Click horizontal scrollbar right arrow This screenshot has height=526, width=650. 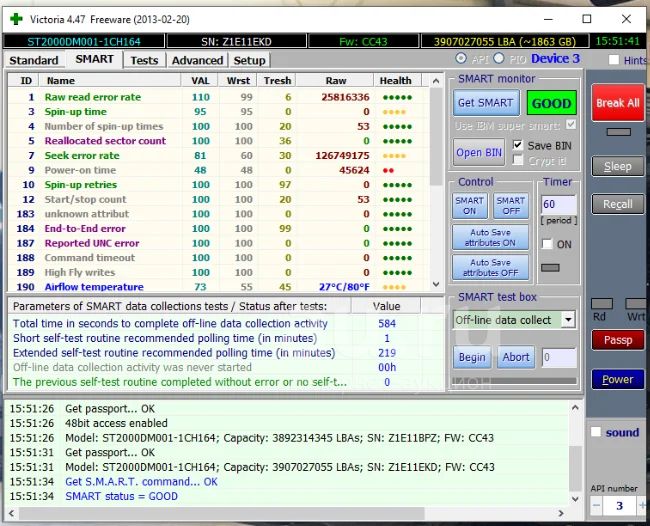pyautogui.click(x=561, y=513)
